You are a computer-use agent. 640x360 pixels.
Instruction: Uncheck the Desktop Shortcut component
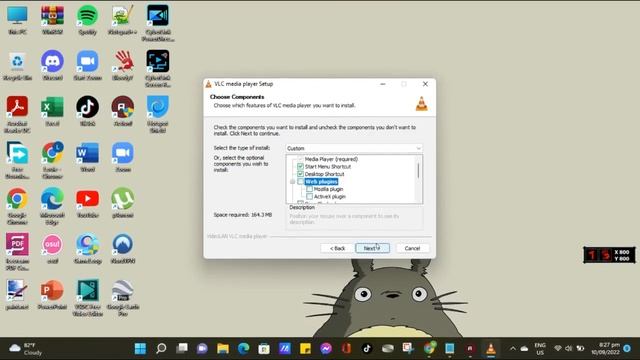coord(300,174)
